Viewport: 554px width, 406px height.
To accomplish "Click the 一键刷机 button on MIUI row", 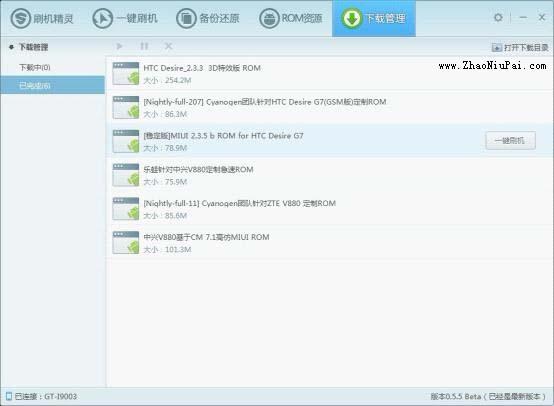I will click(x=511, y=141).
